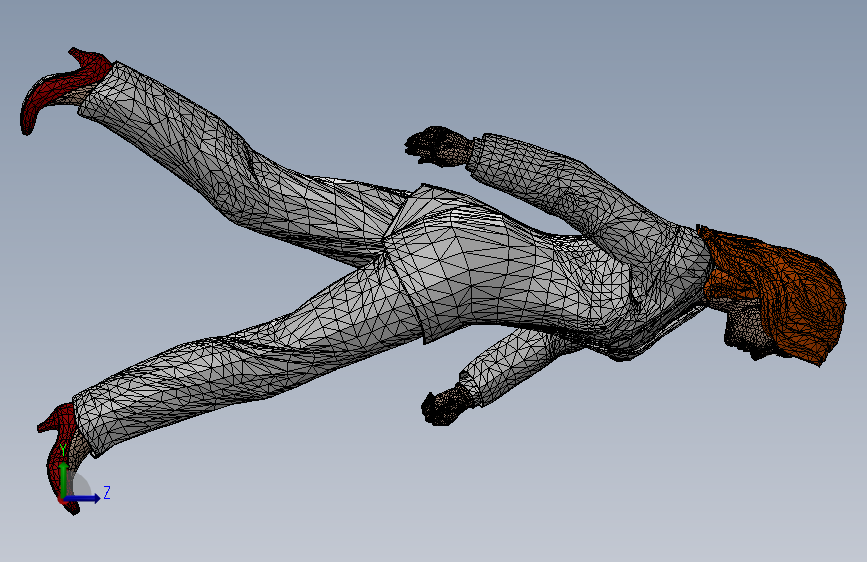Click the blue Z axis arrow of the triad
Image resolution: width=867 pixels, height=562 pixels.
coord(83,498)
